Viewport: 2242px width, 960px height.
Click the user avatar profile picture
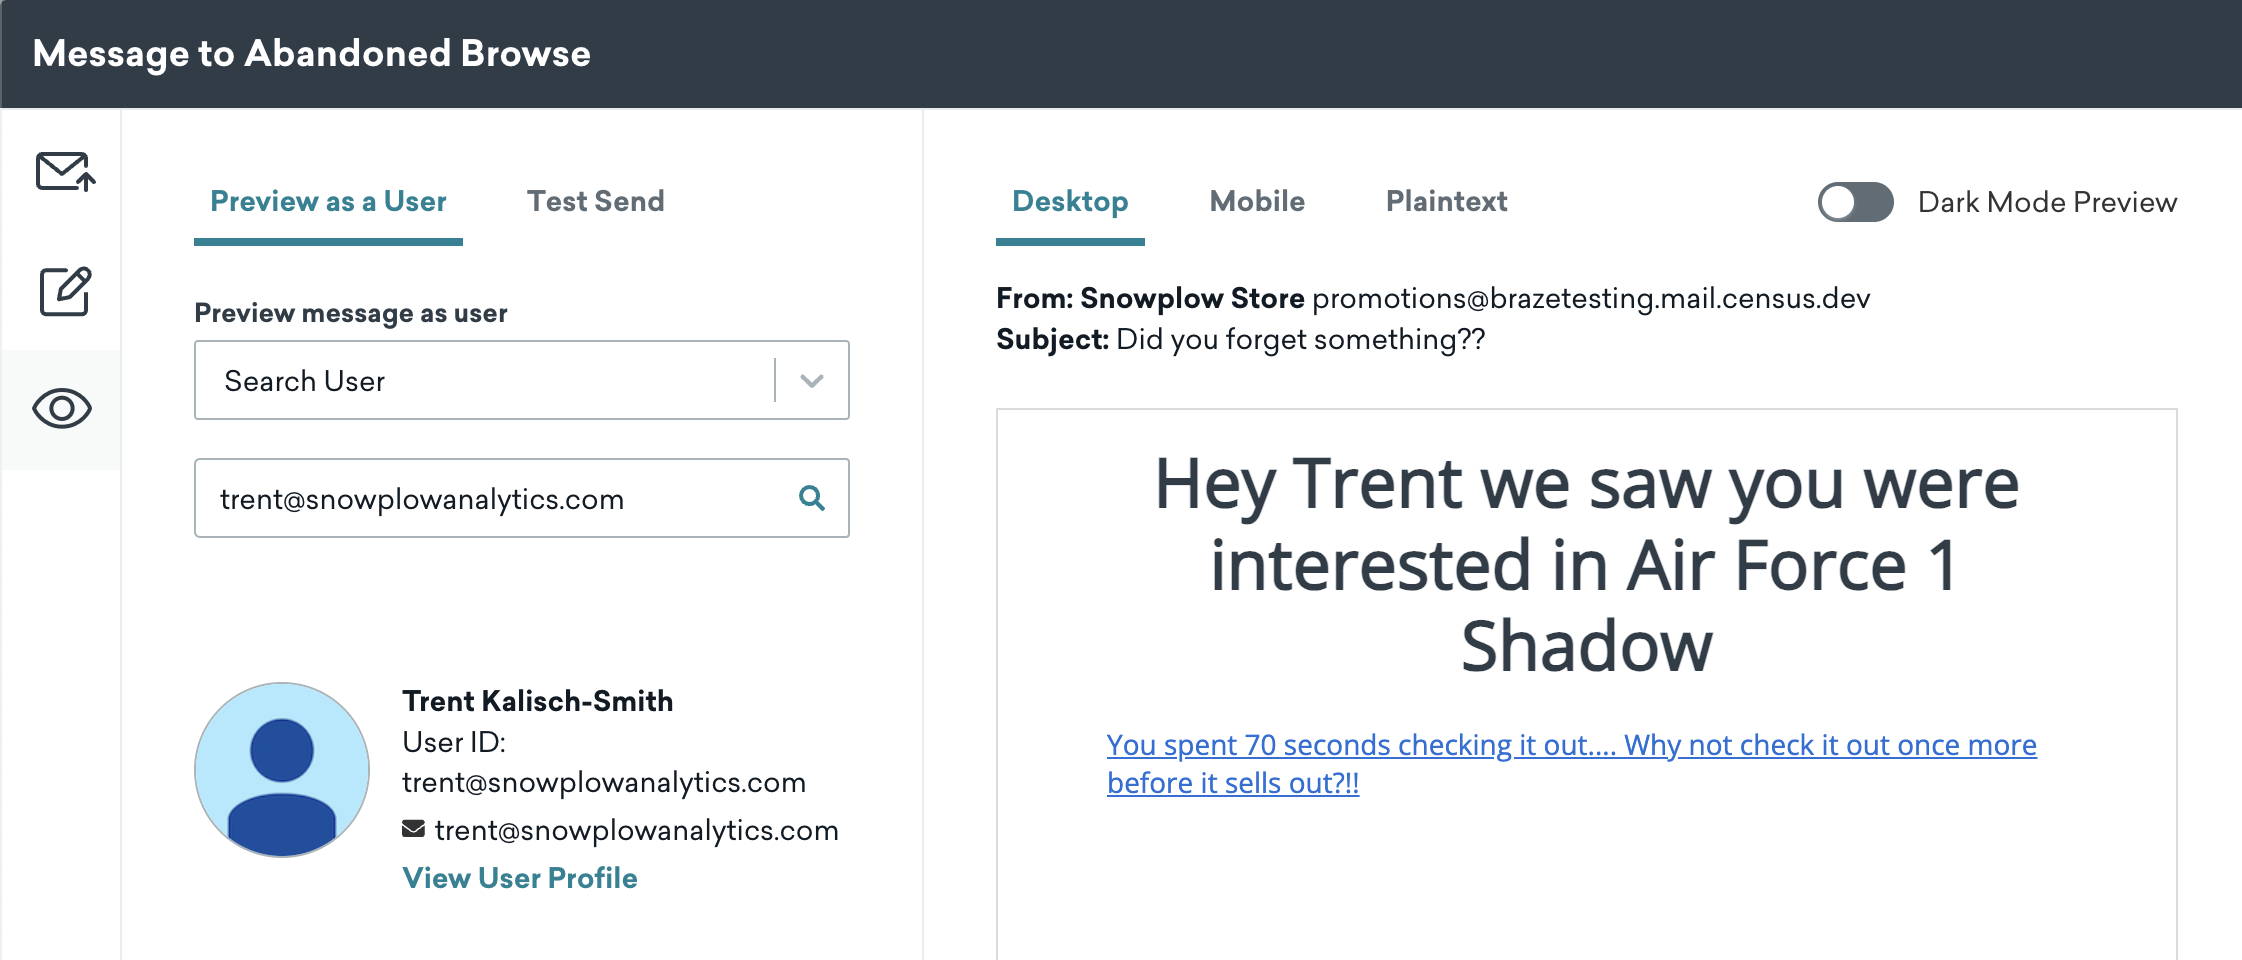[x=282, y=769]
